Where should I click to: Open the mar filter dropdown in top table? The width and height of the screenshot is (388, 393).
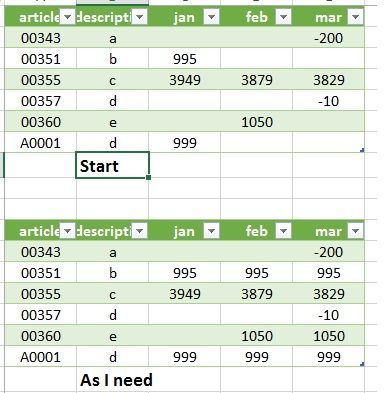coord(355,17)
